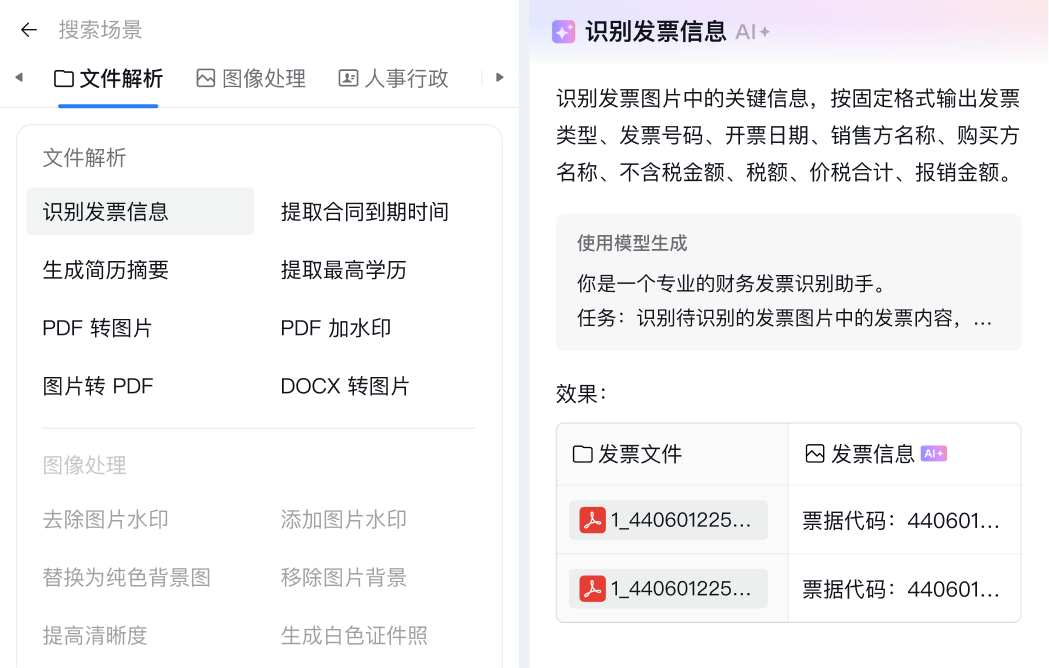Click second row 票据代码 cell

pos(904,589)
